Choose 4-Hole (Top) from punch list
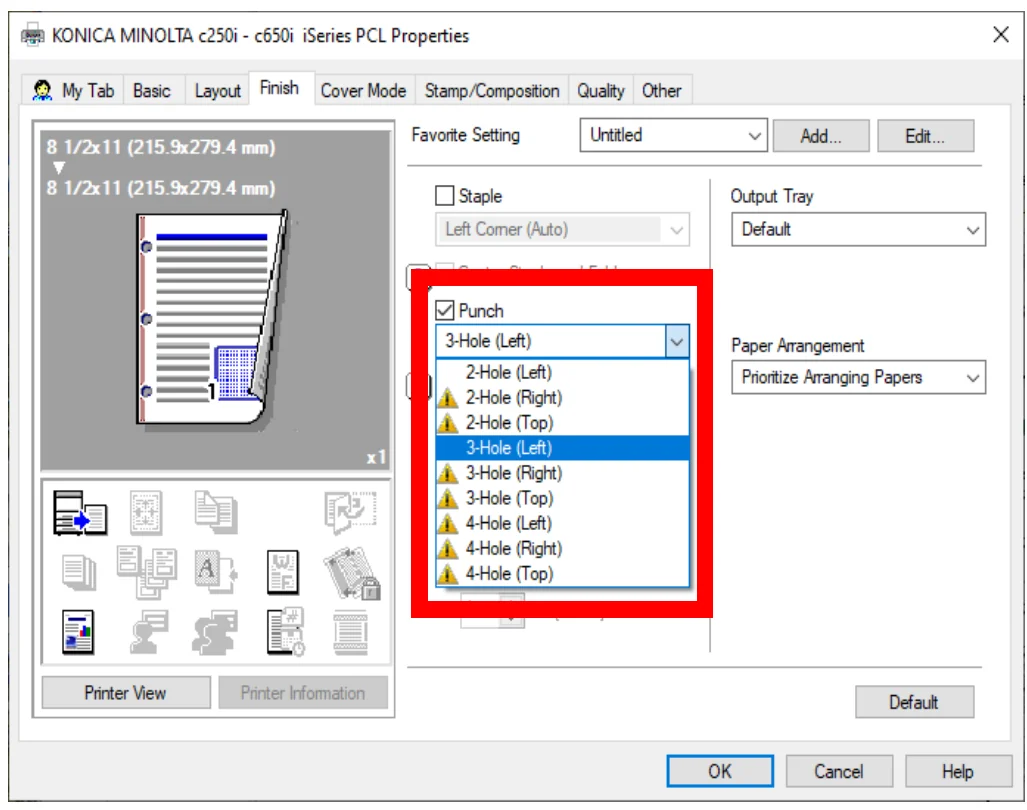 (562, 574)
